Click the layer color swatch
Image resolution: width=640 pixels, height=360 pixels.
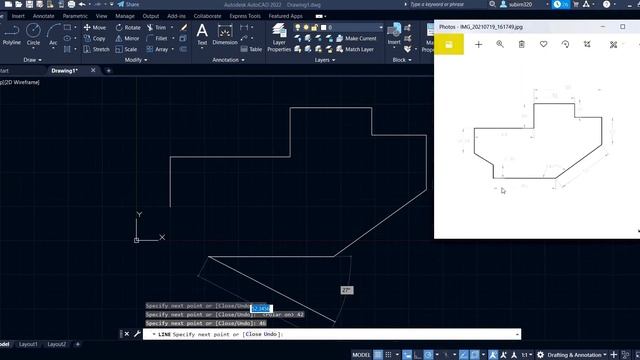(323, 27)
